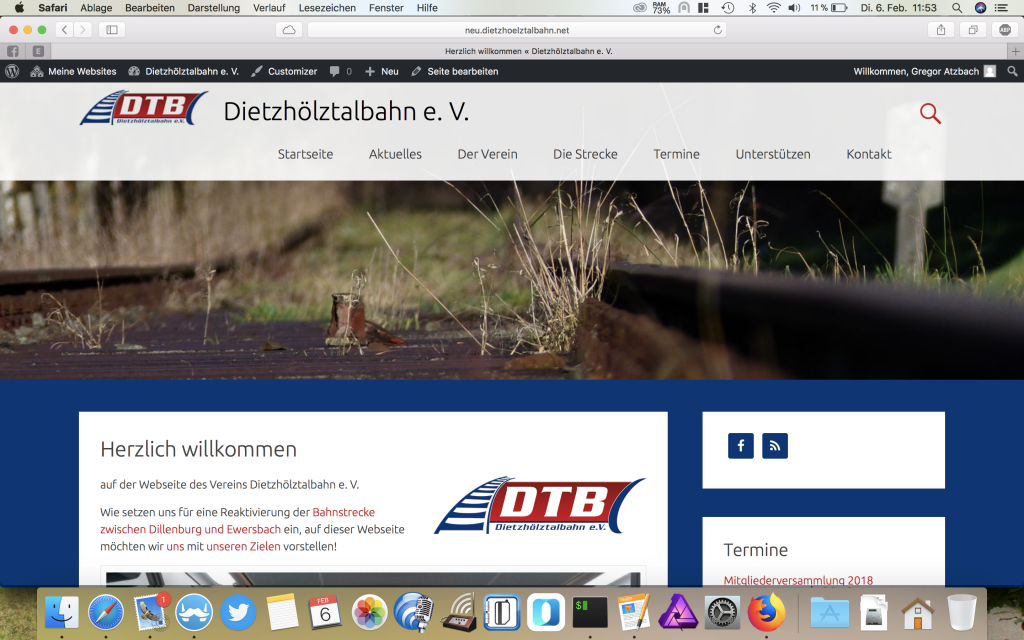Click the iCloud tabs button
1024x640 pixels.
point(289,29)
